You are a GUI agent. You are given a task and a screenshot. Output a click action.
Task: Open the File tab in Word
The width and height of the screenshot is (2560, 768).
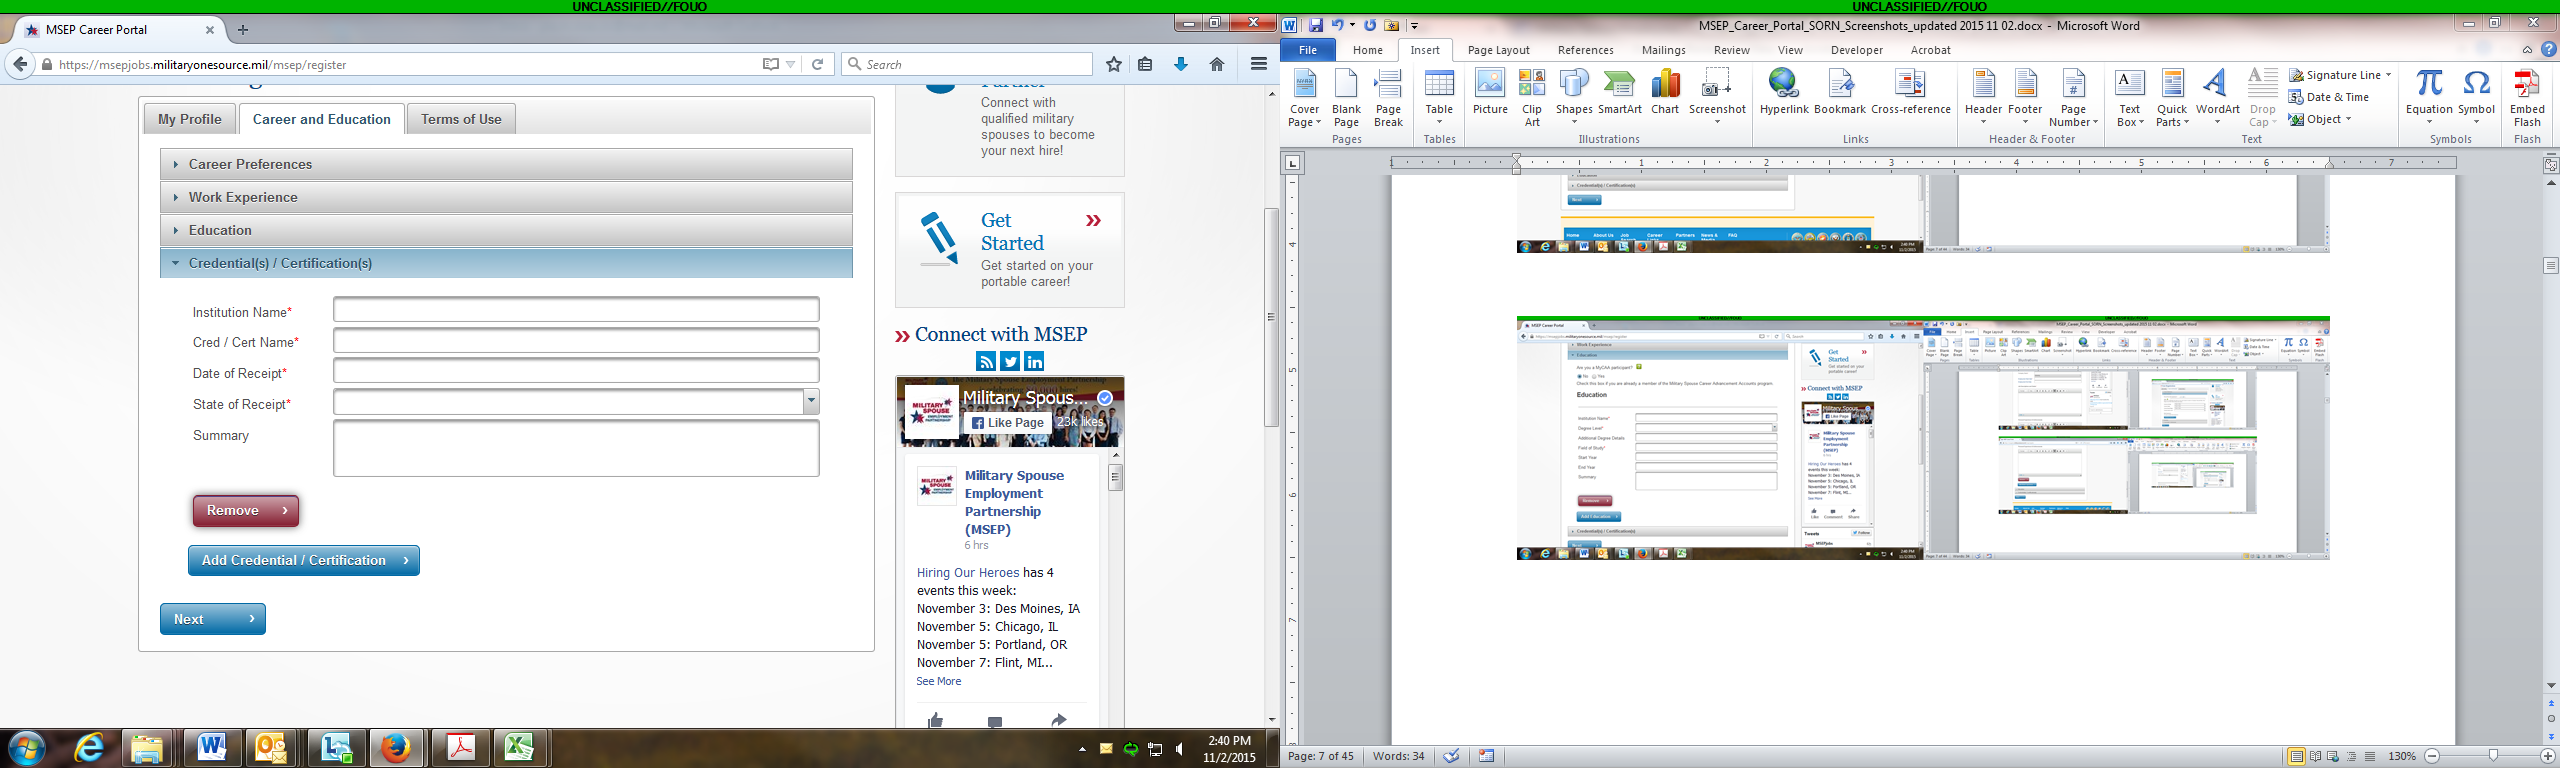pos(1308,50)
